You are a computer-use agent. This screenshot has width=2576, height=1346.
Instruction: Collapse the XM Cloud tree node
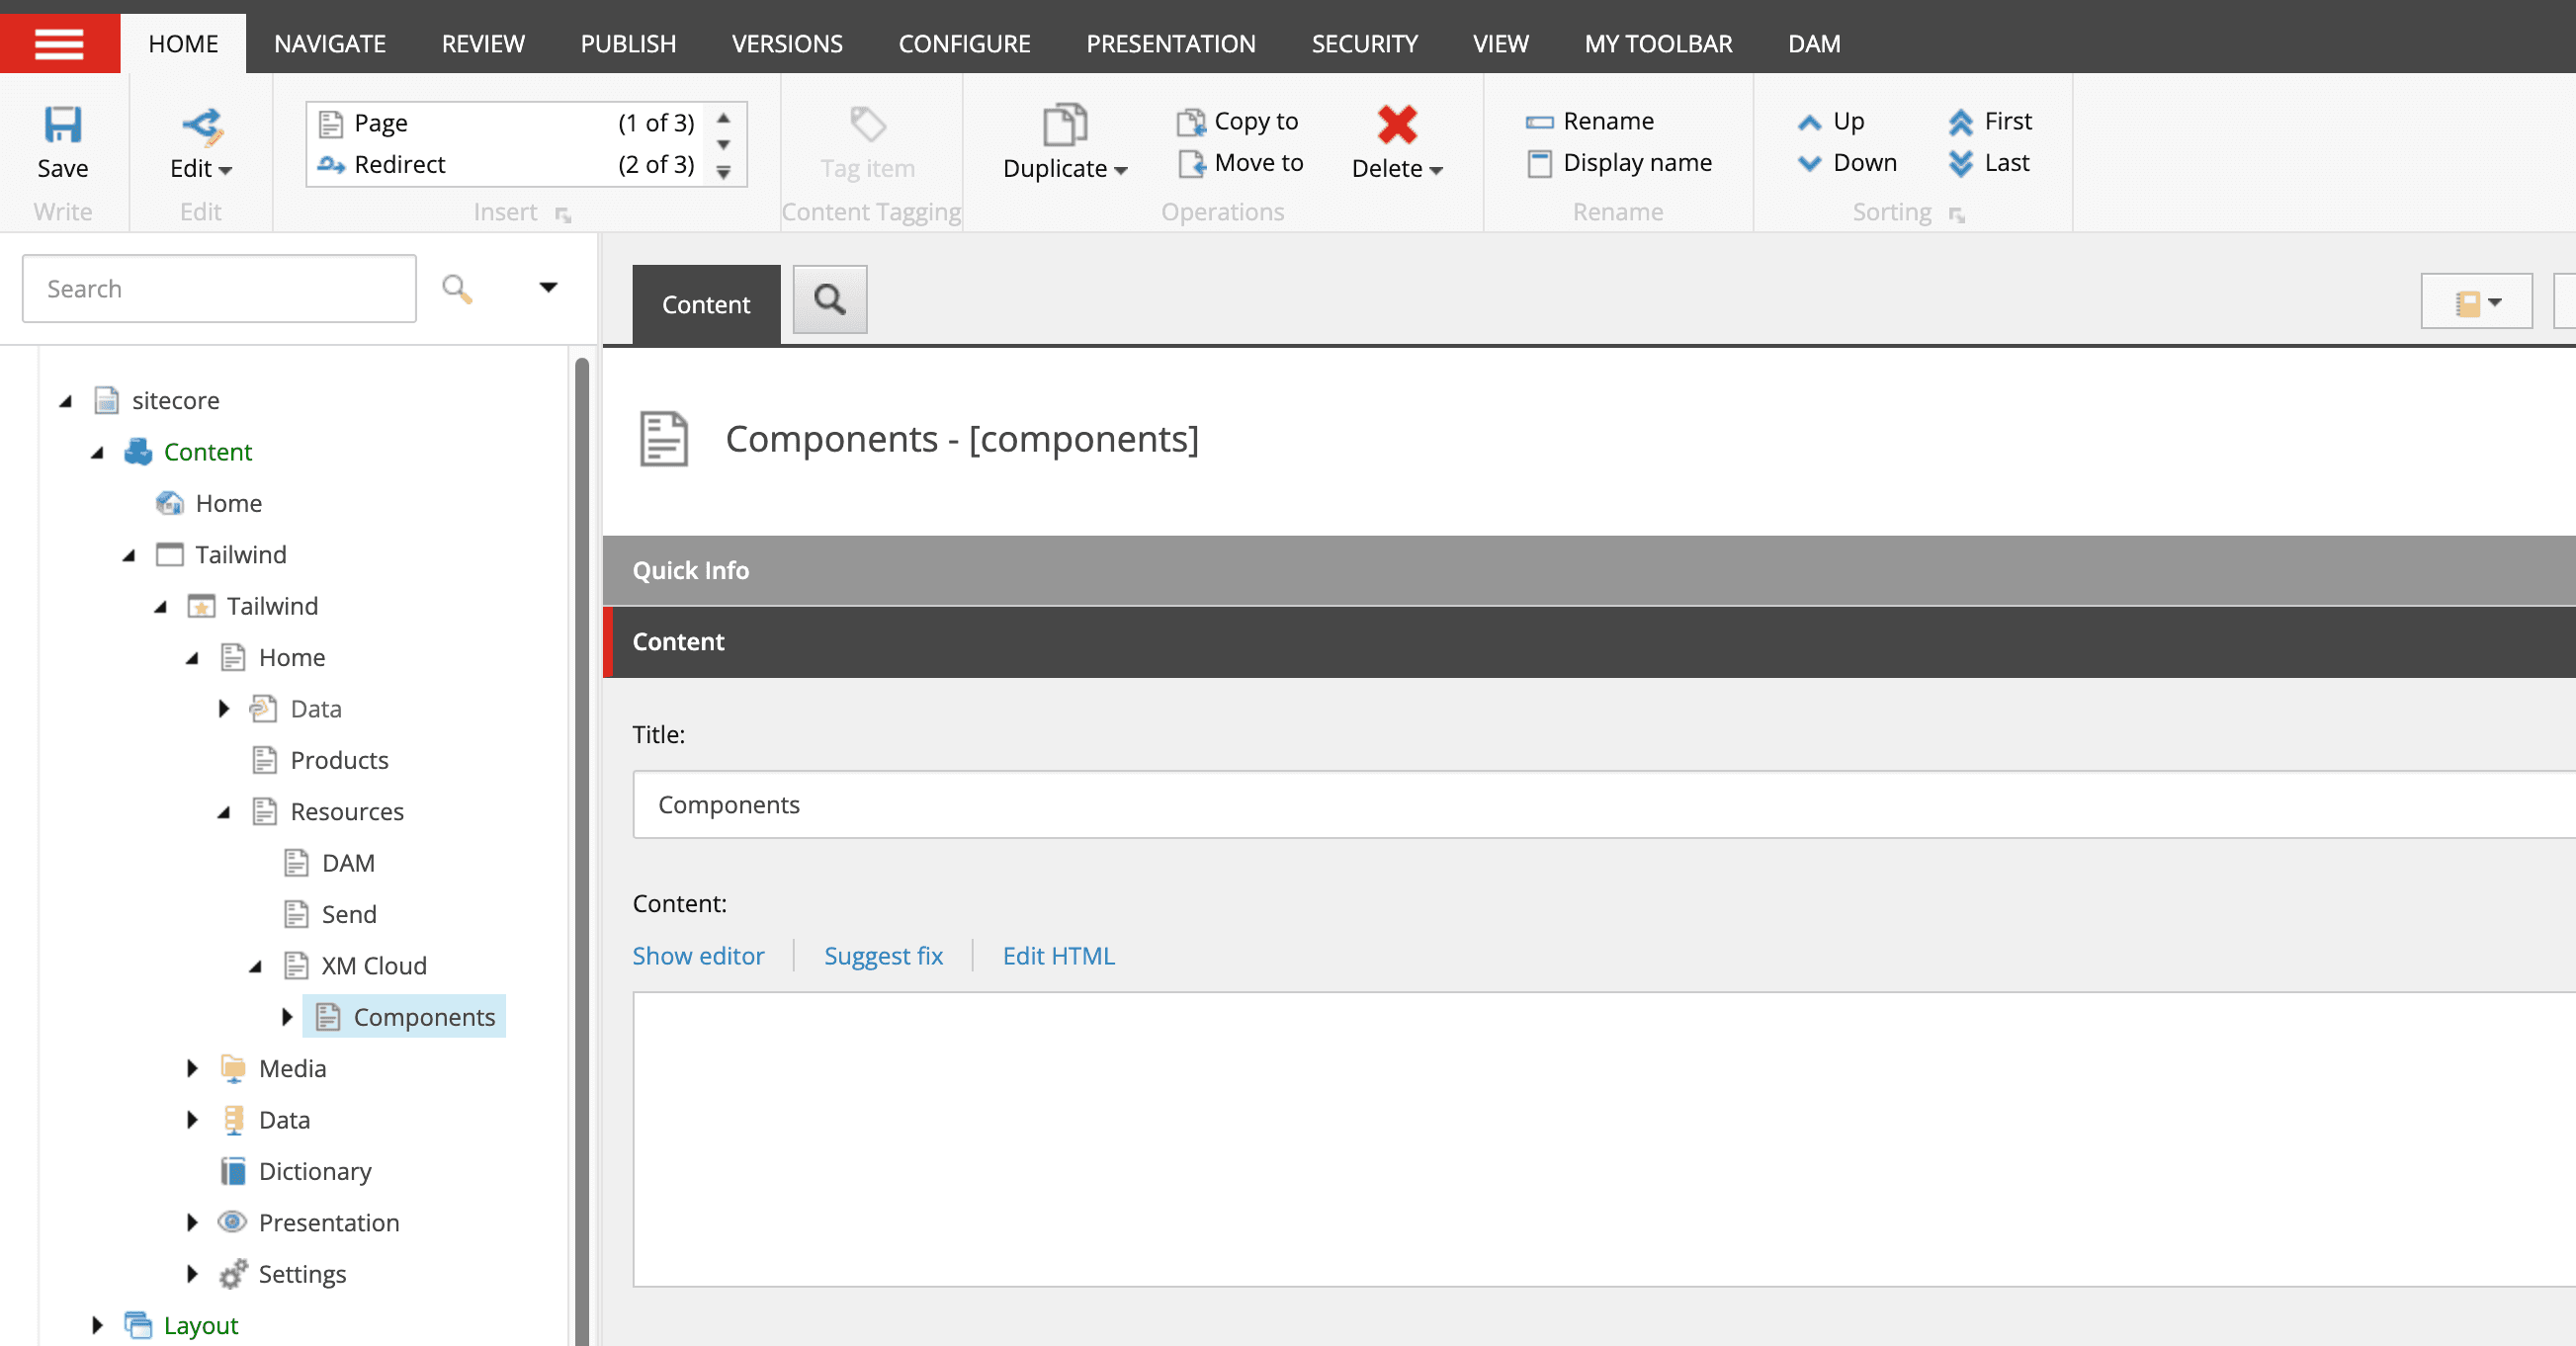coord(255,966)
